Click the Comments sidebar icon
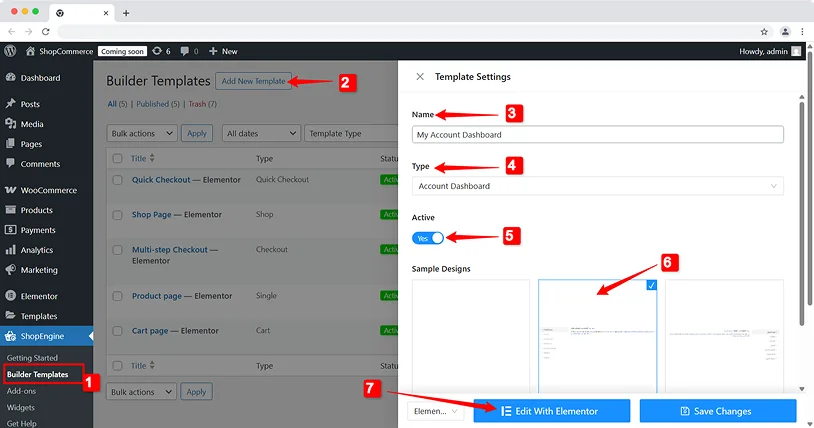This screenshot has width=814, height=428. click(10, 163)
